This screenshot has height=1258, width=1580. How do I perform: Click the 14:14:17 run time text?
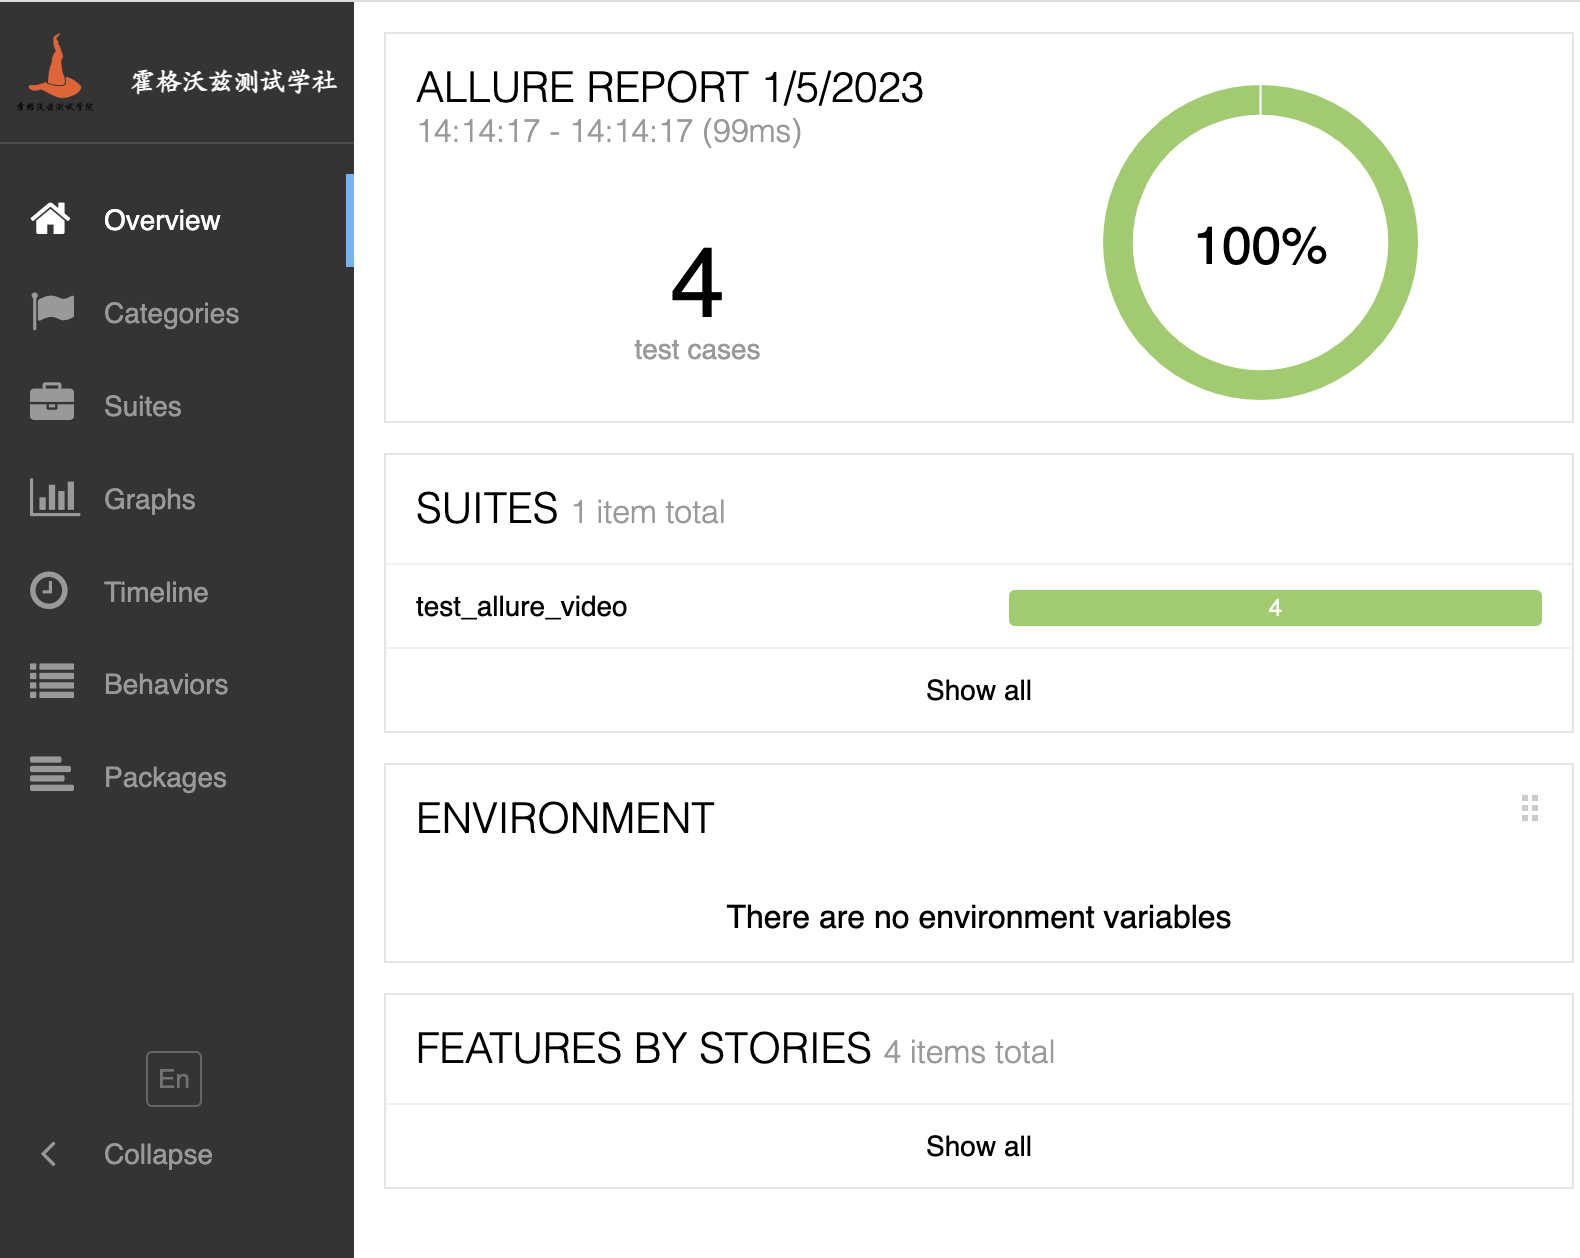[609, 131]
